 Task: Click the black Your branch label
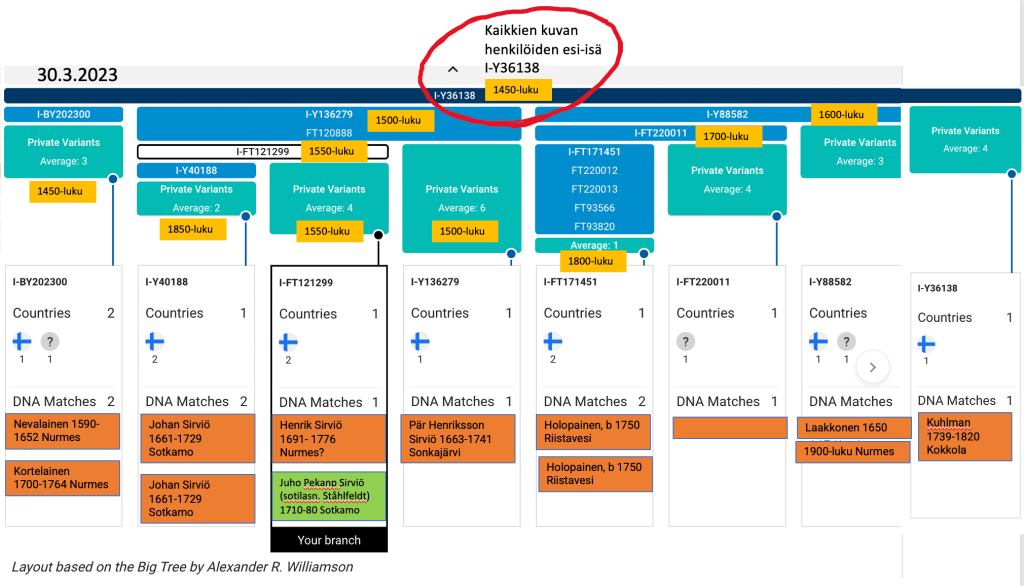pyautogui.click(x=329, y=541)
